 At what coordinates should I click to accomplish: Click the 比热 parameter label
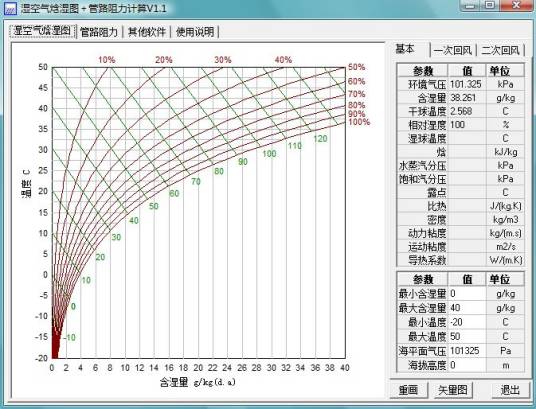click(x=437, y=206)
